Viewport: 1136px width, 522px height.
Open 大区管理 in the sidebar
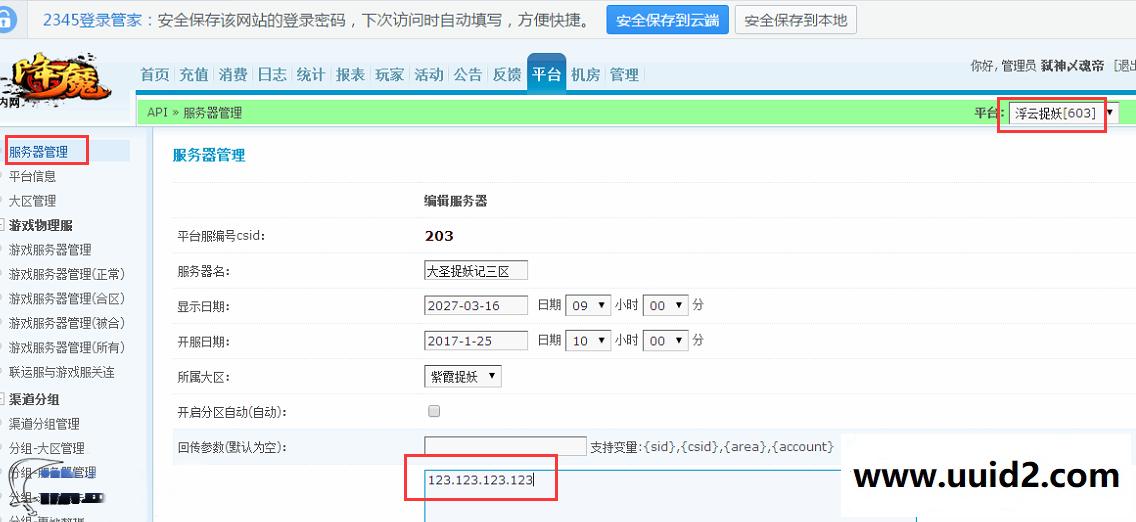(x=33, y=201)
